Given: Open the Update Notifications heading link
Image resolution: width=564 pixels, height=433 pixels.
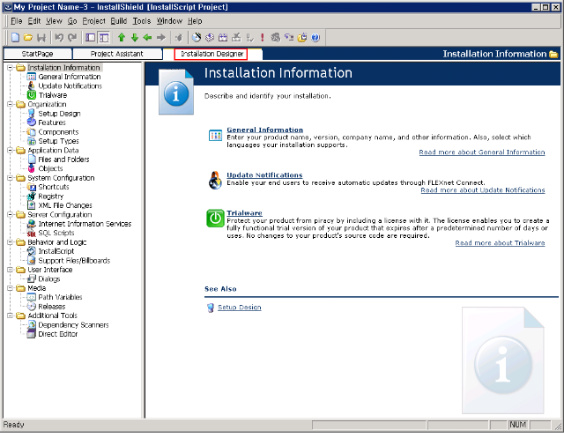Looking at the screenshot, I should (264, 175).
